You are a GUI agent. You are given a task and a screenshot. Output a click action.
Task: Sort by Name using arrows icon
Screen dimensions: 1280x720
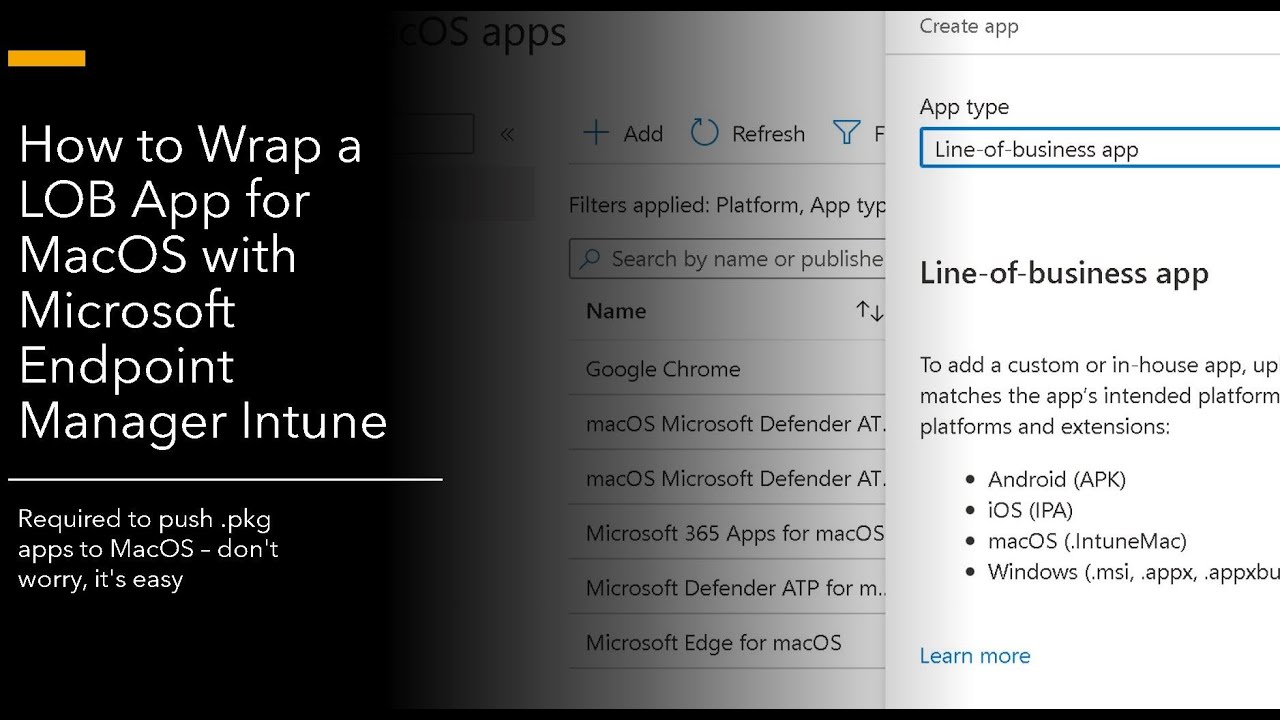coord(870,311)
